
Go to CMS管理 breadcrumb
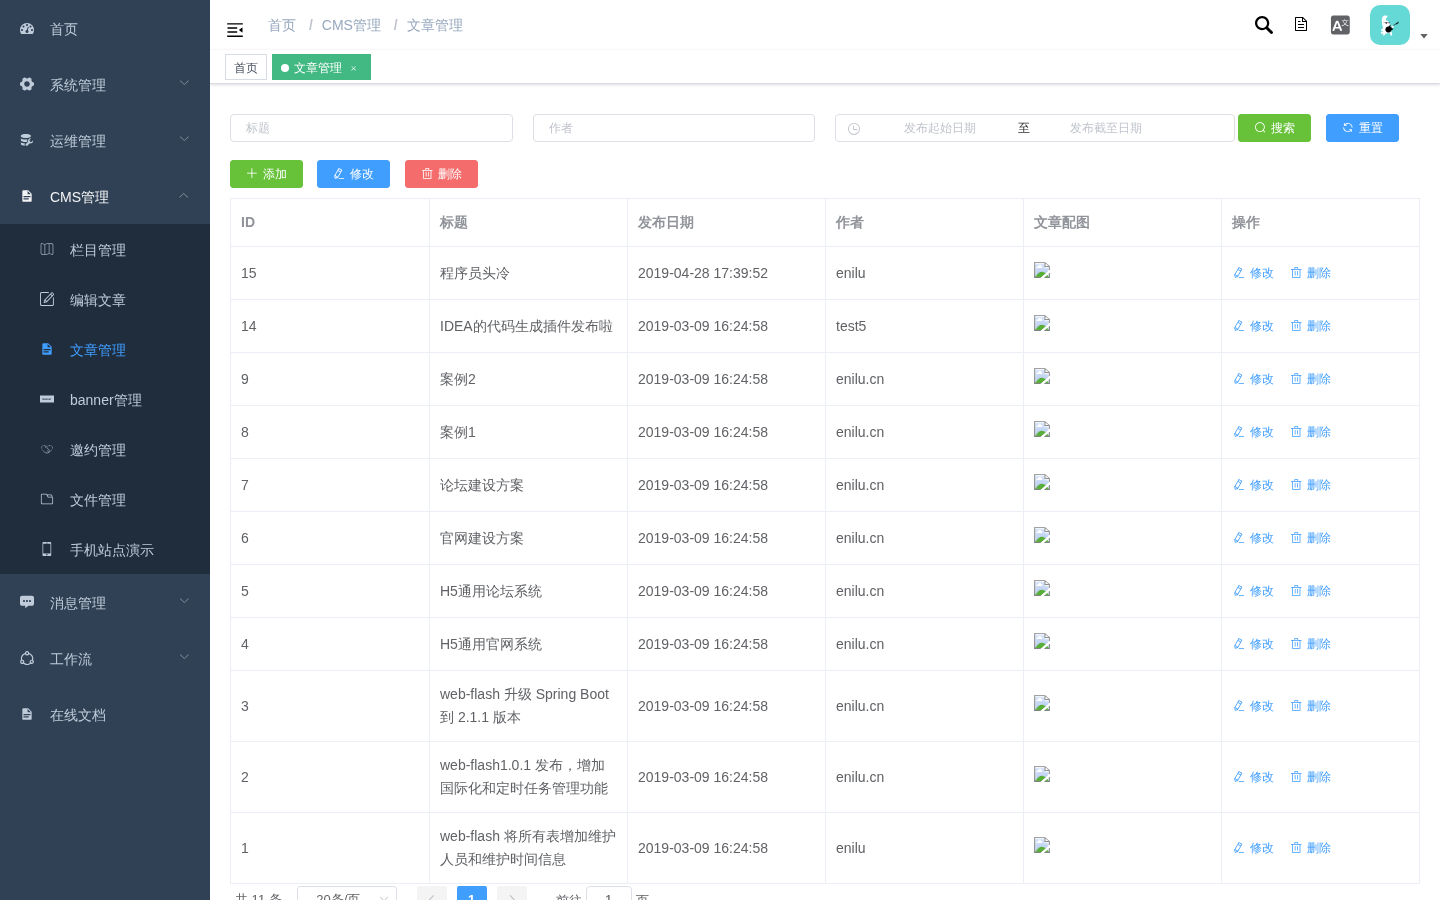(x=351, y=25)
